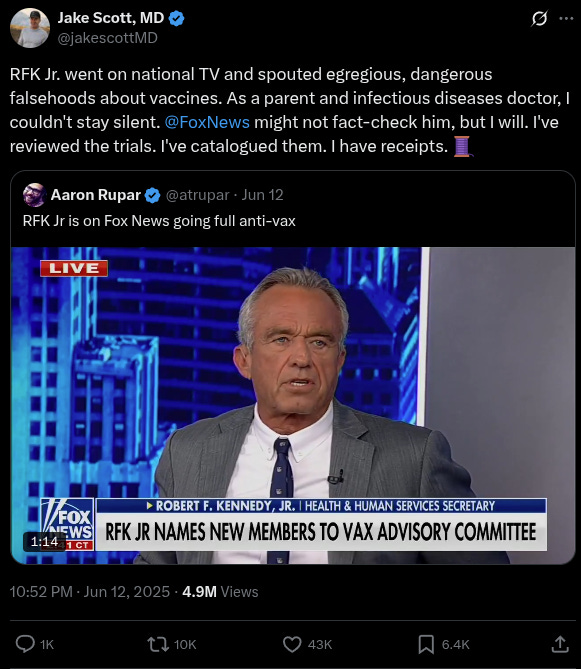
Task: Open the @FoxNews mention link
Action: 207,122
